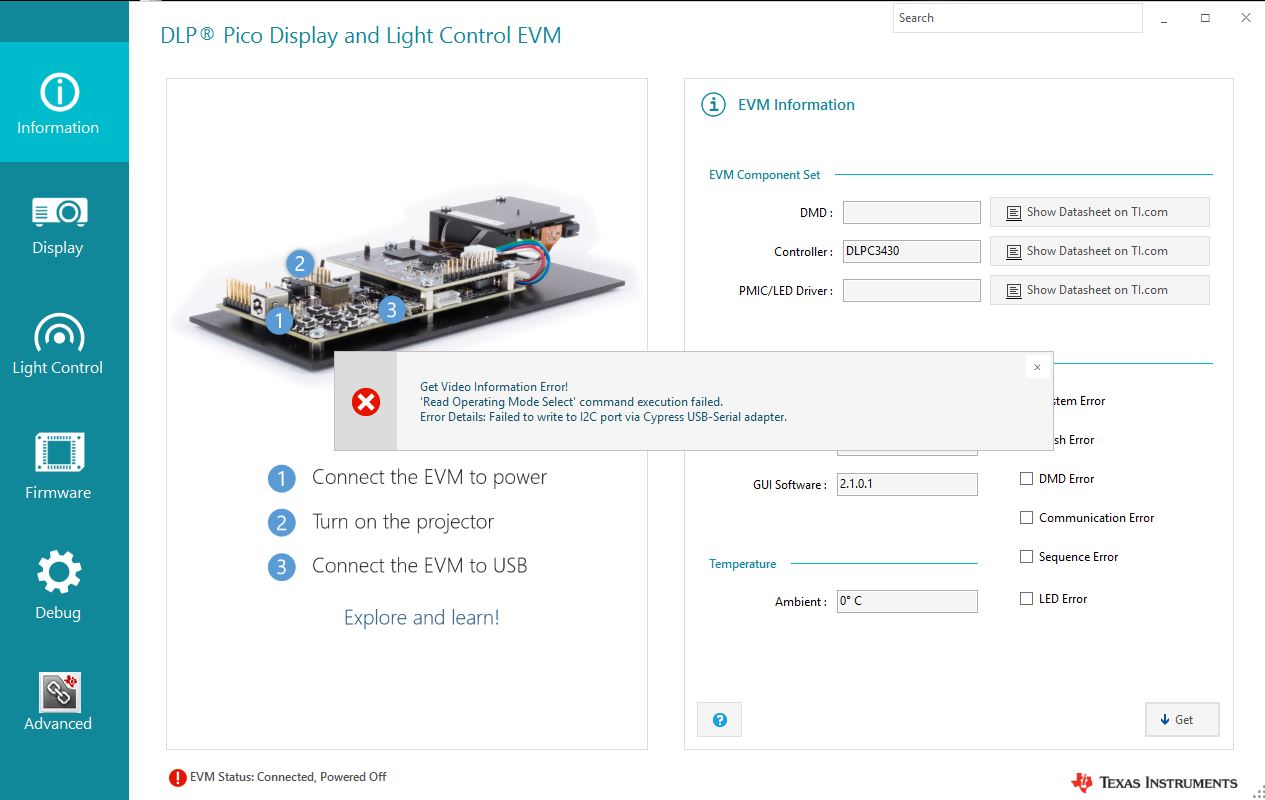
Task: Close the Get Video Information error dialog
Action: [1037, 367]
